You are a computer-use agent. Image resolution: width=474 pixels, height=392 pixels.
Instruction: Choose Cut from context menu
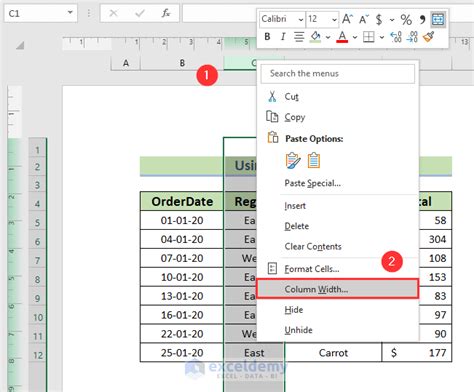pyautogui.click(x=338, y=97)
